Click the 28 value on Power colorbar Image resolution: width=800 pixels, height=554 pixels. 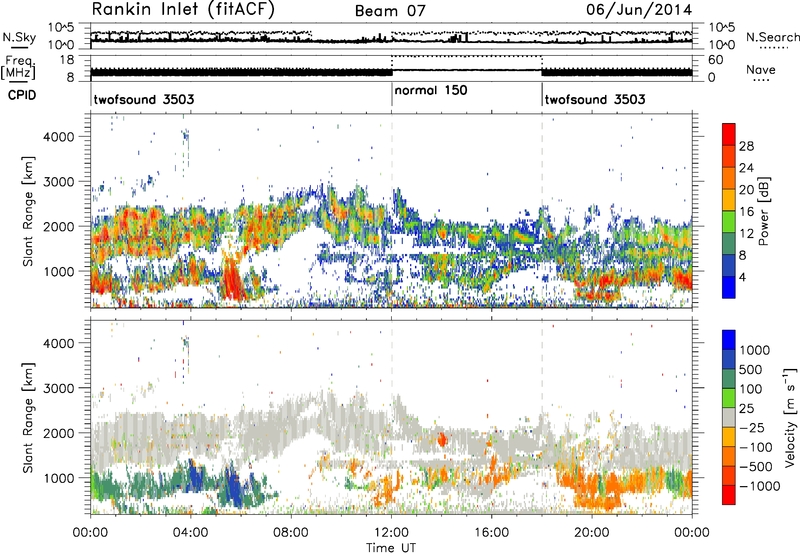click(x=746, y=146)
